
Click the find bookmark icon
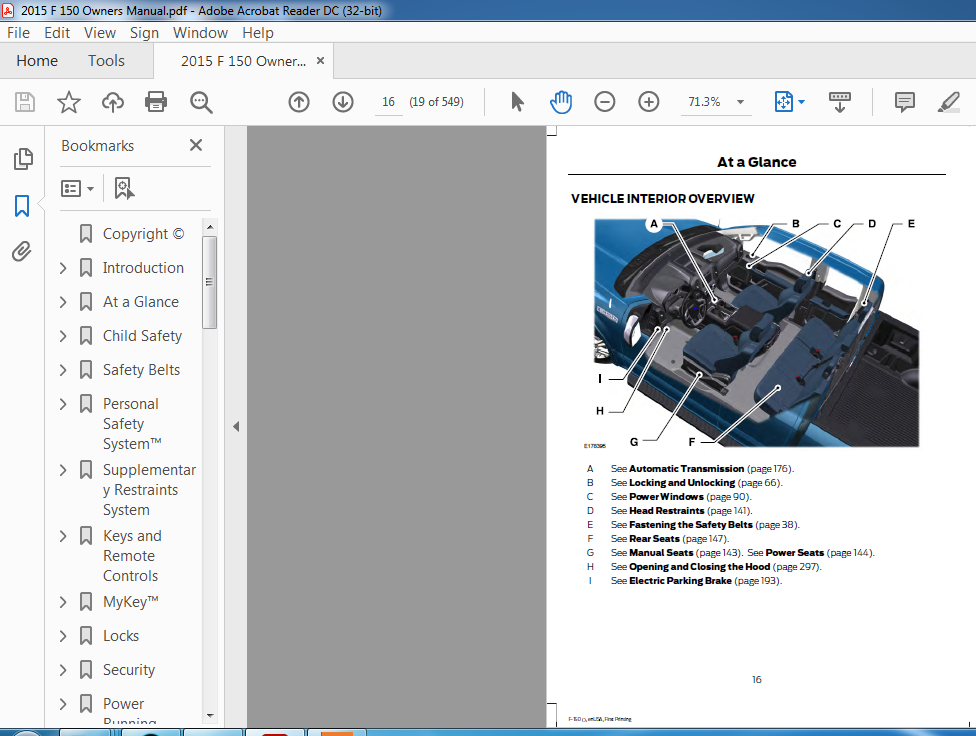pyautogui.click(x=124, y=188)
